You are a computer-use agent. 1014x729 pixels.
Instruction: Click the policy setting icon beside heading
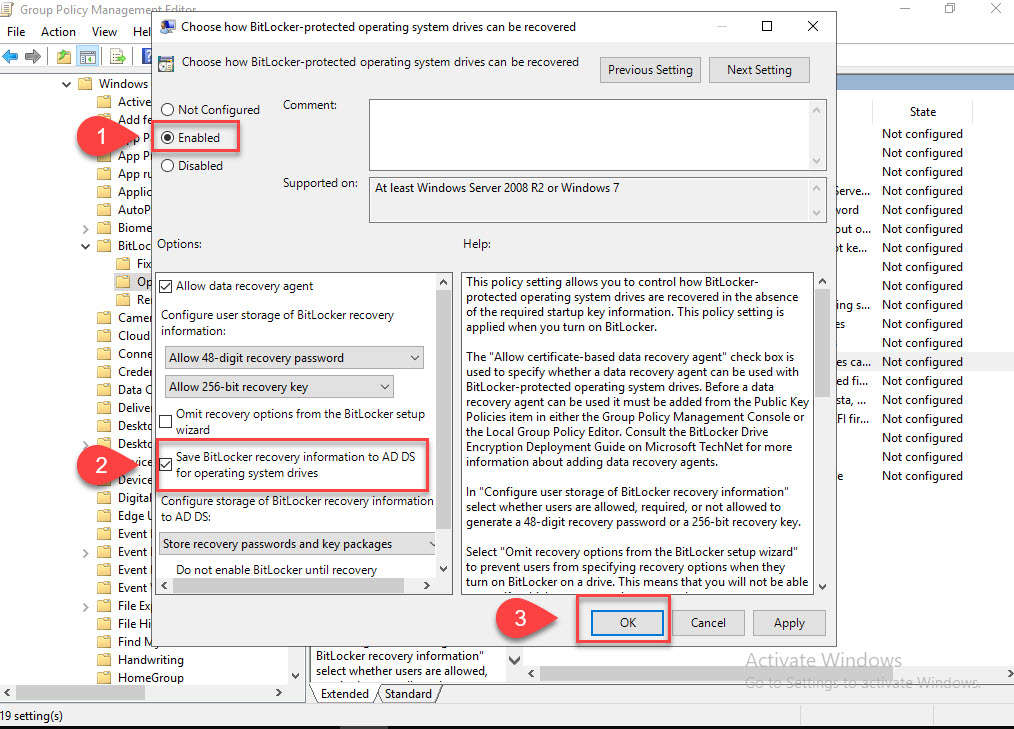166,63
